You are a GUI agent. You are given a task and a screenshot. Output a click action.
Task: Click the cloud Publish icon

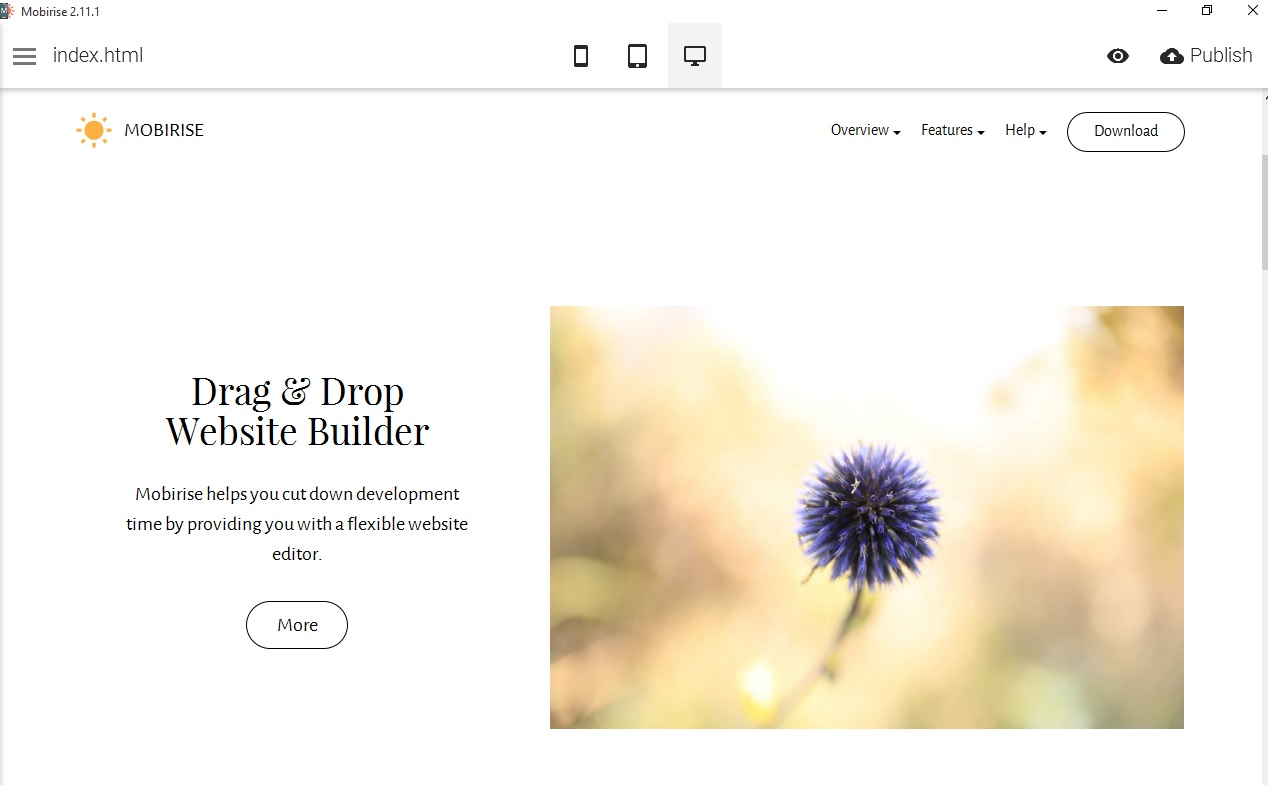(1172, 56)
